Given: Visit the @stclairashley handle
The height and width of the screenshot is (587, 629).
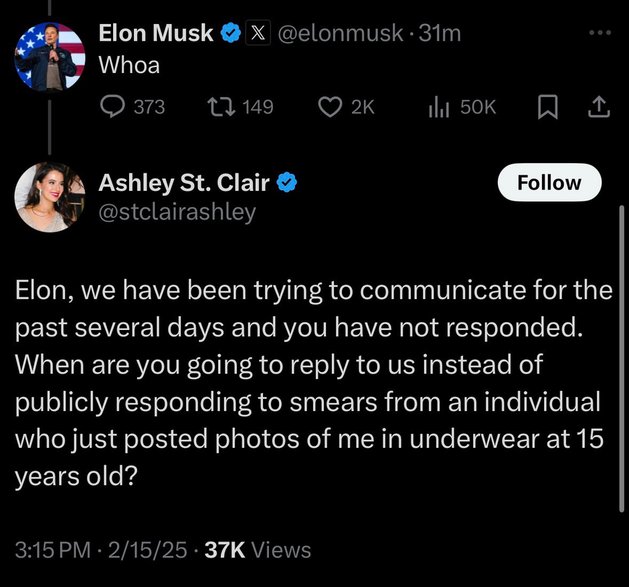Looking at the screenshot, I should click(x=177, y=212).
